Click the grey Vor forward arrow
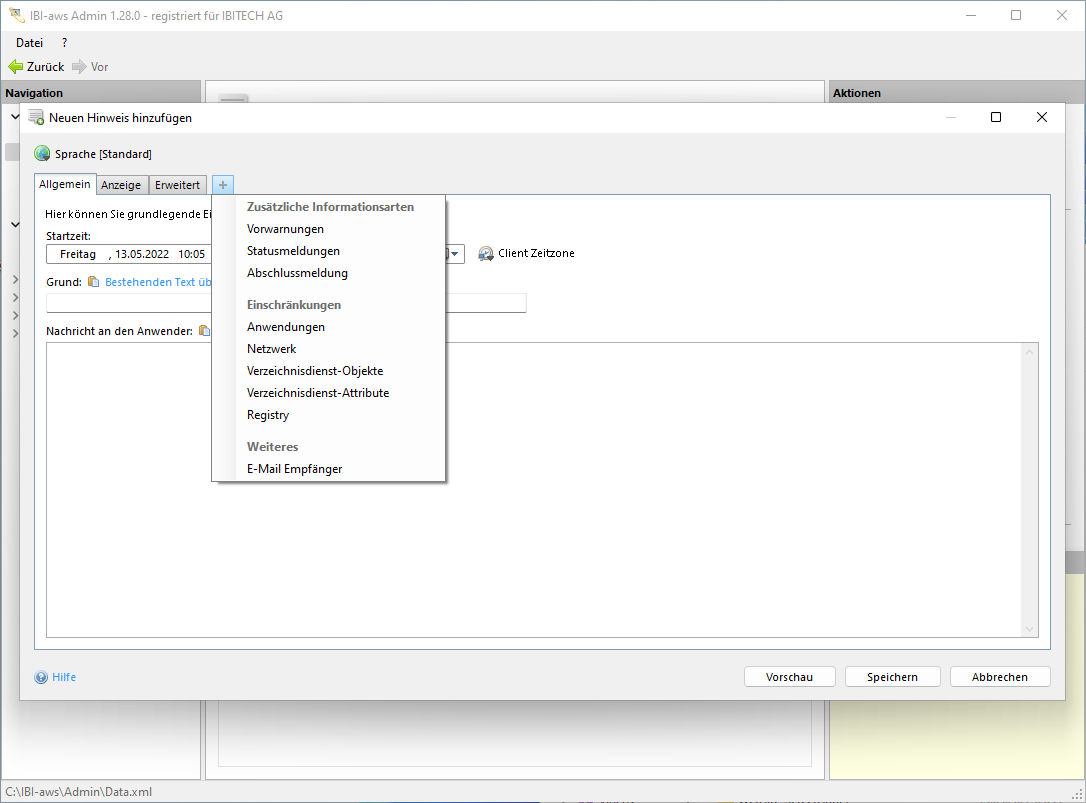Screen dimensions: 1086x803 [x=79, y=67]
